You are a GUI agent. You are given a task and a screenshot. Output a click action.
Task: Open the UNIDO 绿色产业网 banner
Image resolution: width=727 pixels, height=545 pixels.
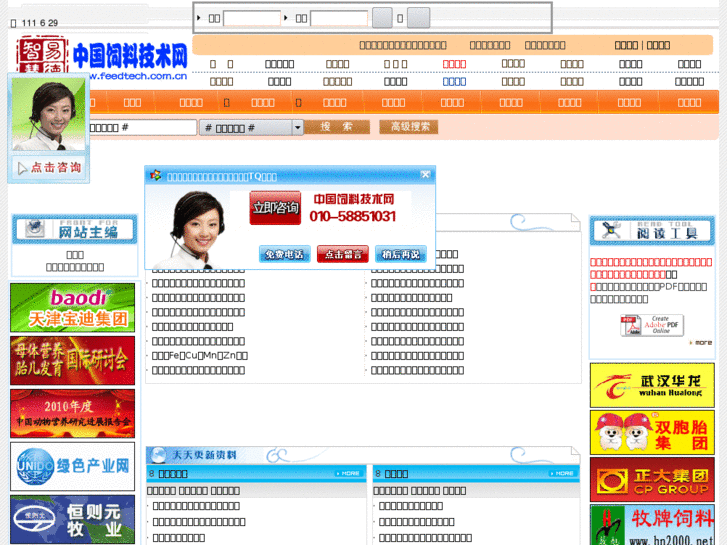pyautogui.click(x=73, y=466)
